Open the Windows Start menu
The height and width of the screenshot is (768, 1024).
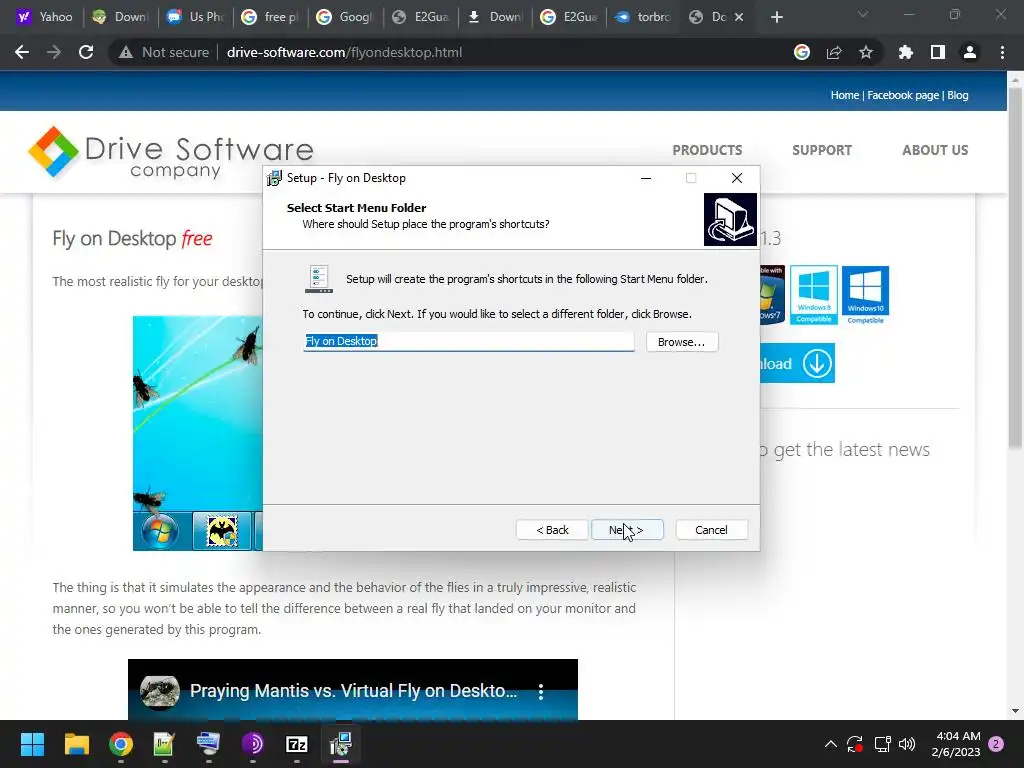(32, 744)
